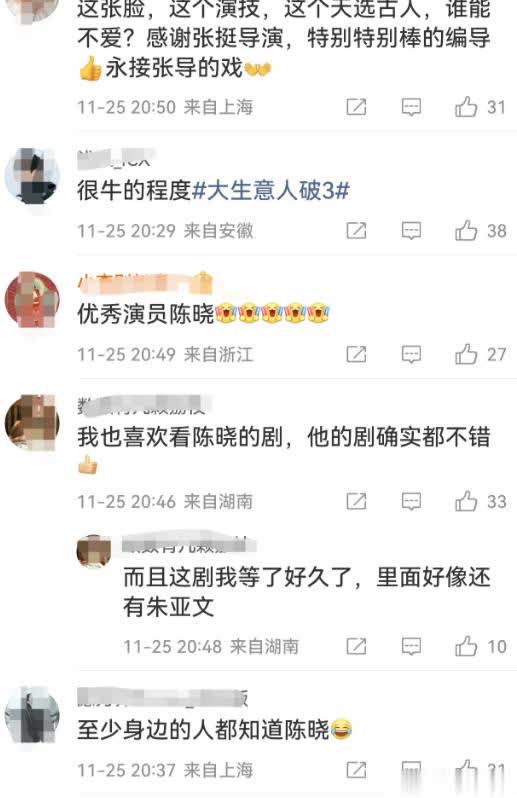Reply to comment 优秀演员陈晓
The width and height of the screenshot is (517, 798).
tap(411, 354)
